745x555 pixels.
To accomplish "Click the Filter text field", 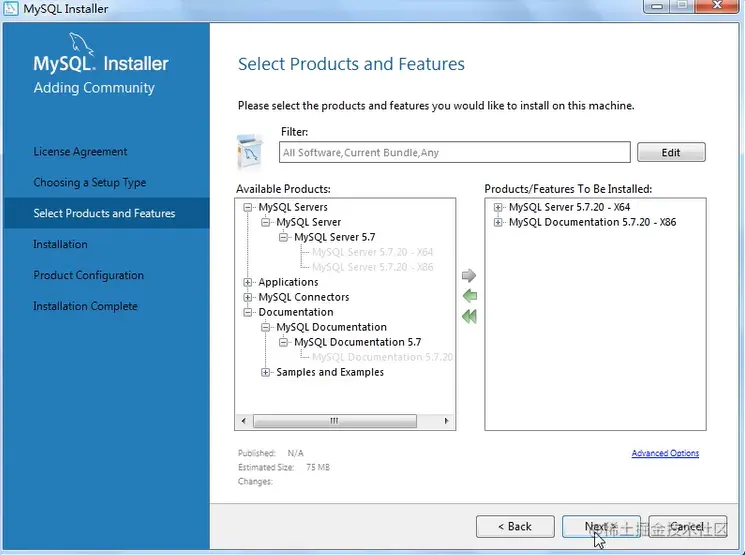I will tap(455, 153).
